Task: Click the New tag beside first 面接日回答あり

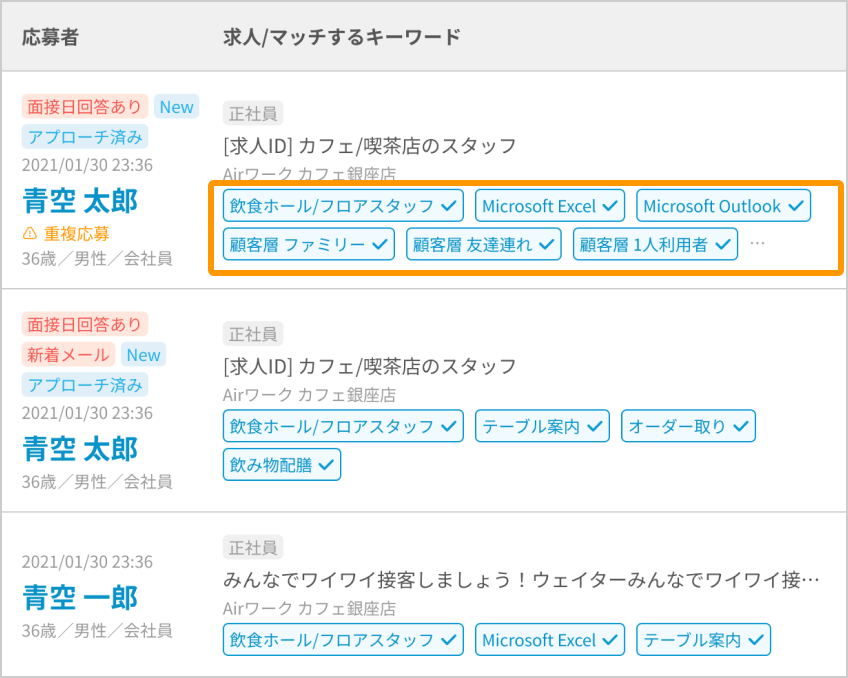Action: click(177, 107)
